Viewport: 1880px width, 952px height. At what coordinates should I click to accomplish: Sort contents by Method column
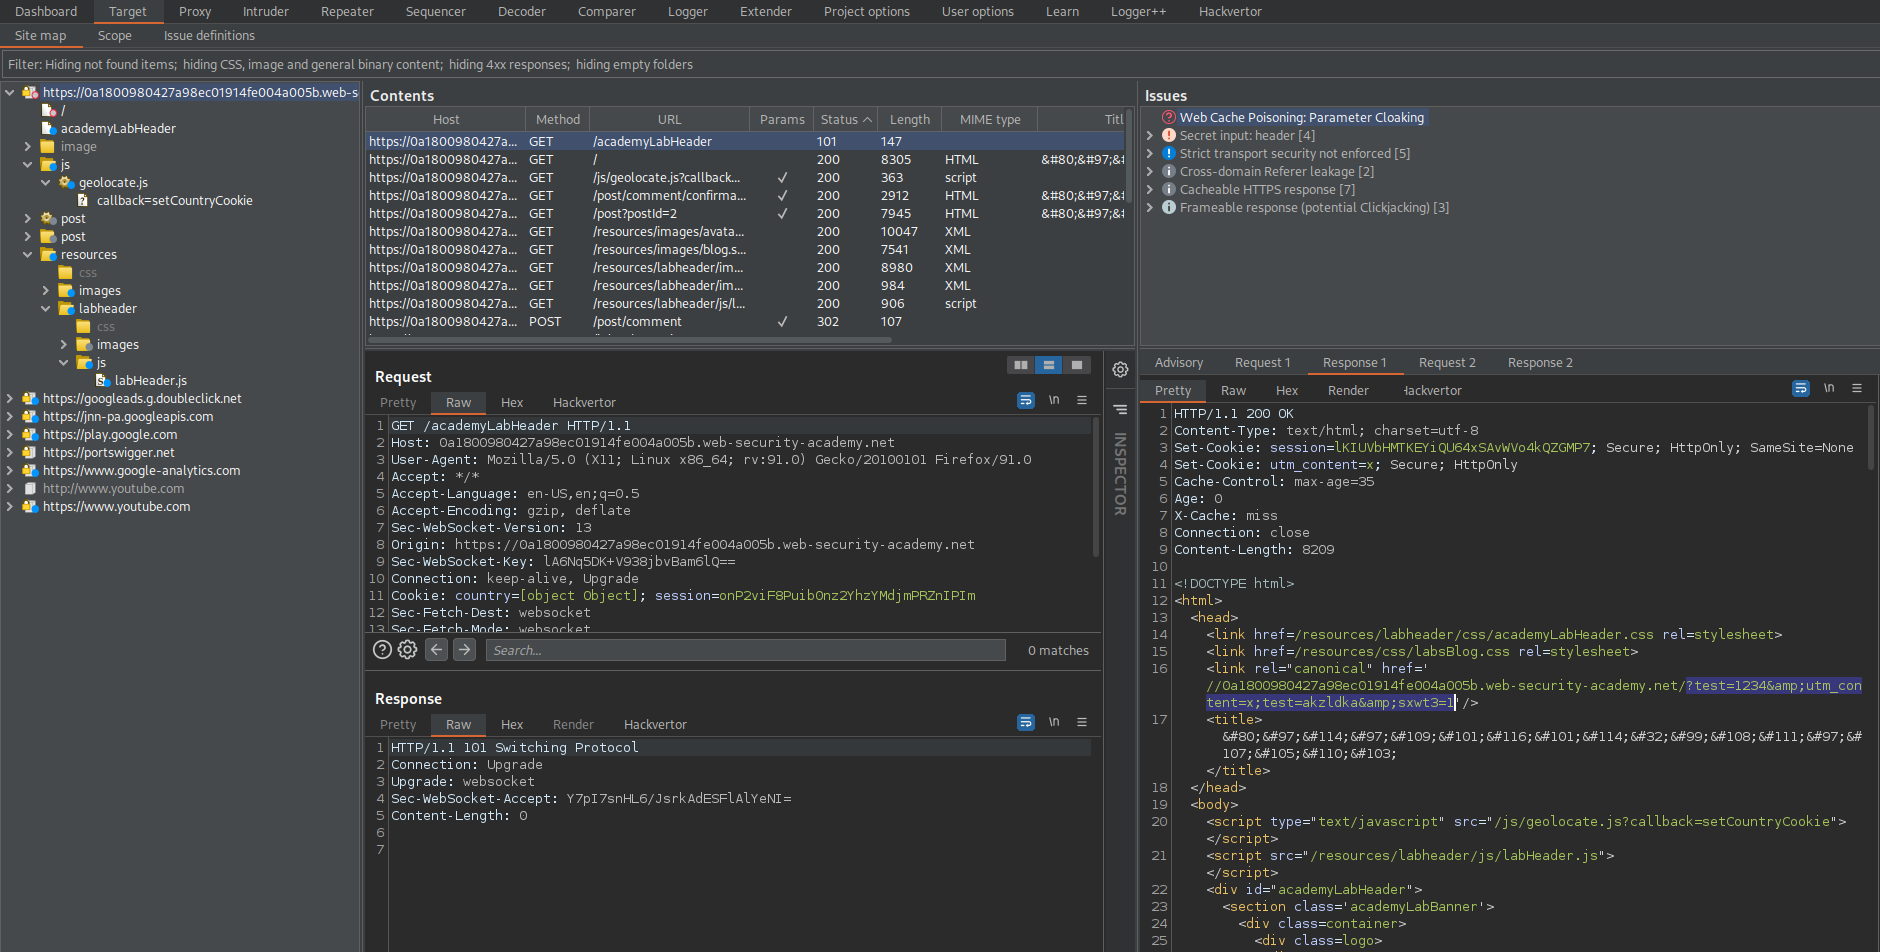pos(558,120)
